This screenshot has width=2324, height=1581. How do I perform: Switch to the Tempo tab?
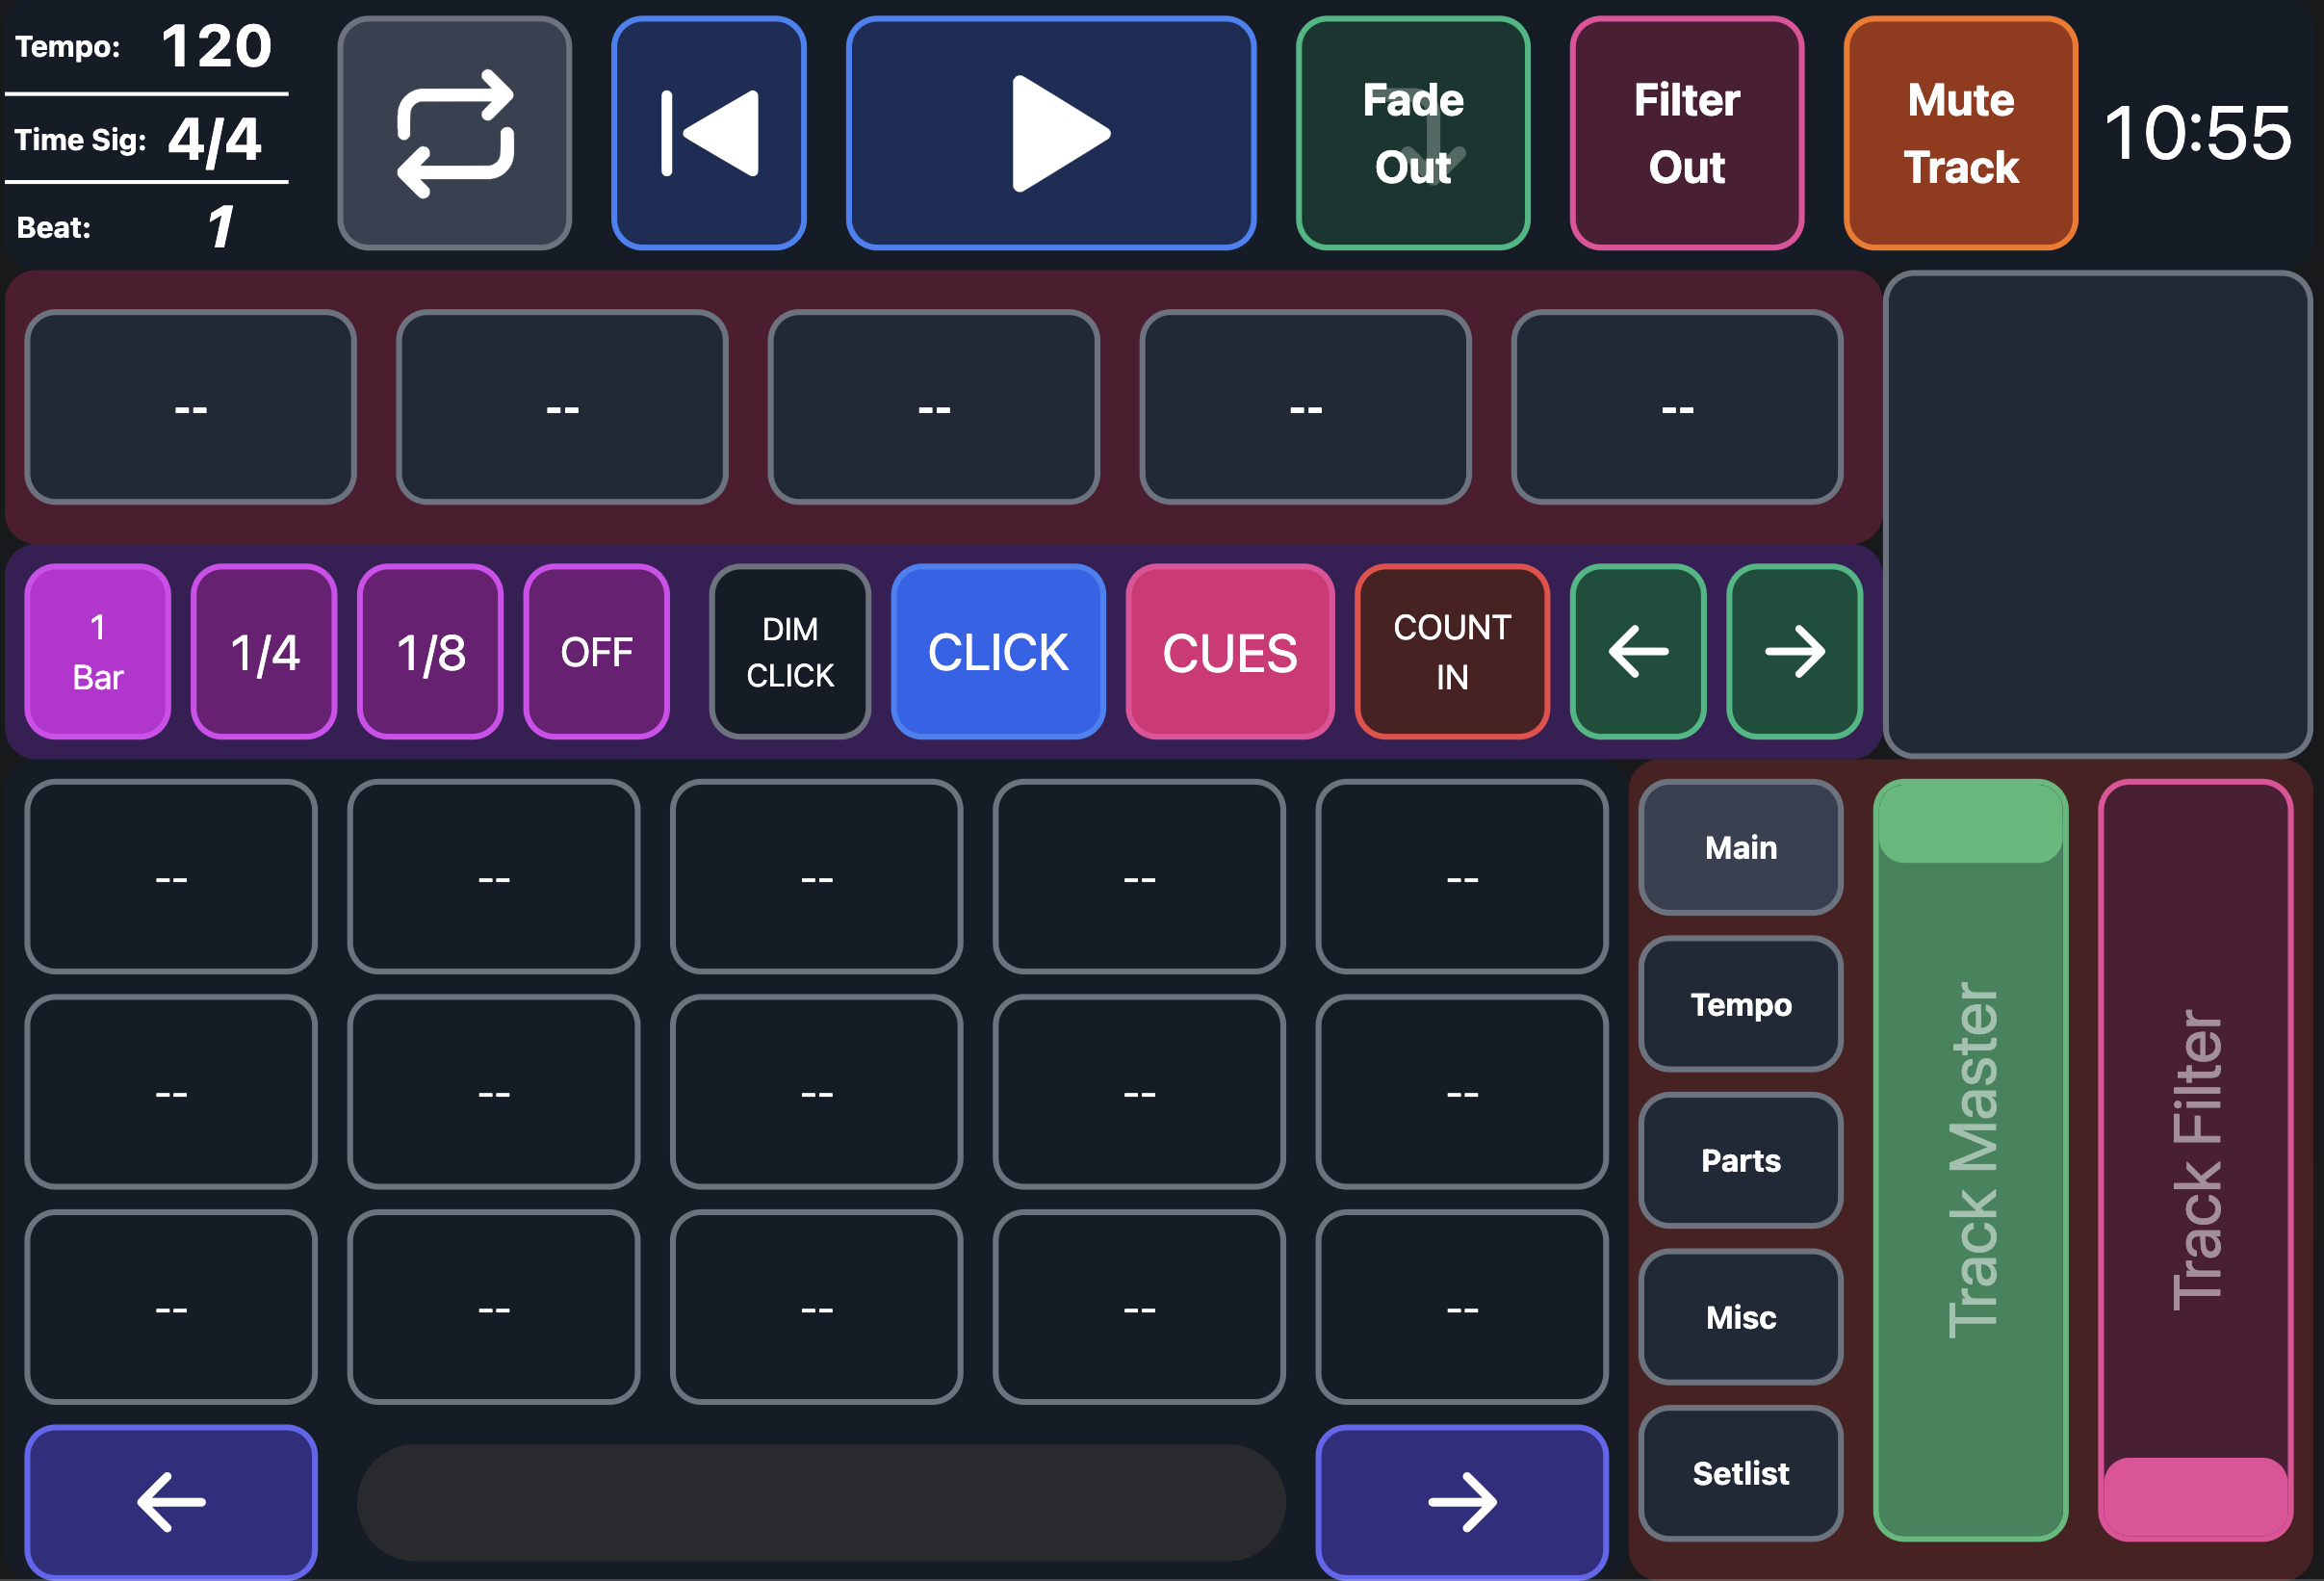1740,1004
